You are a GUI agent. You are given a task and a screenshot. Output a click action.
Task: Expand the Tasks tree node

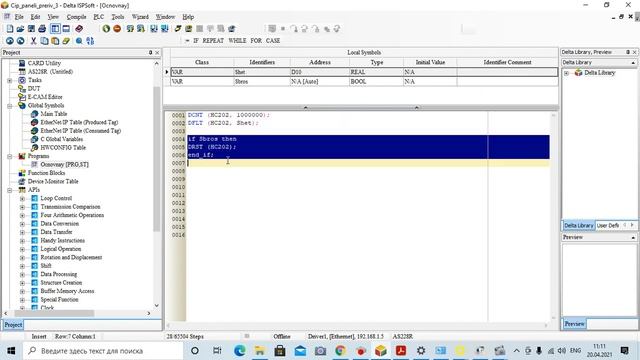[10, 80]
